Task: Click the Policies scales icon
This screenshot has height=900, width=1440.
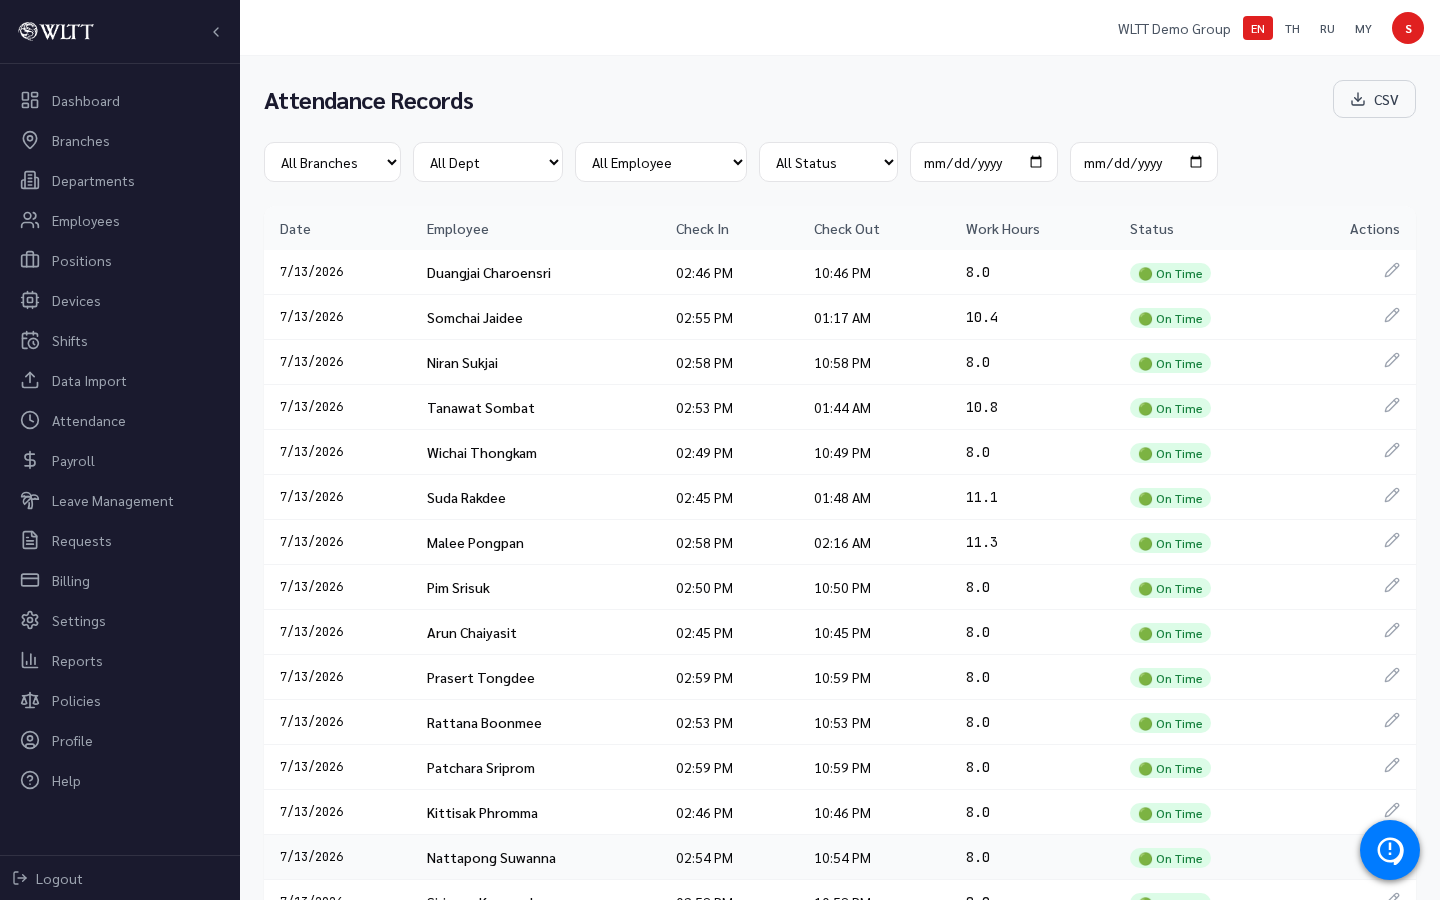Action: click(x=30, y=700)
